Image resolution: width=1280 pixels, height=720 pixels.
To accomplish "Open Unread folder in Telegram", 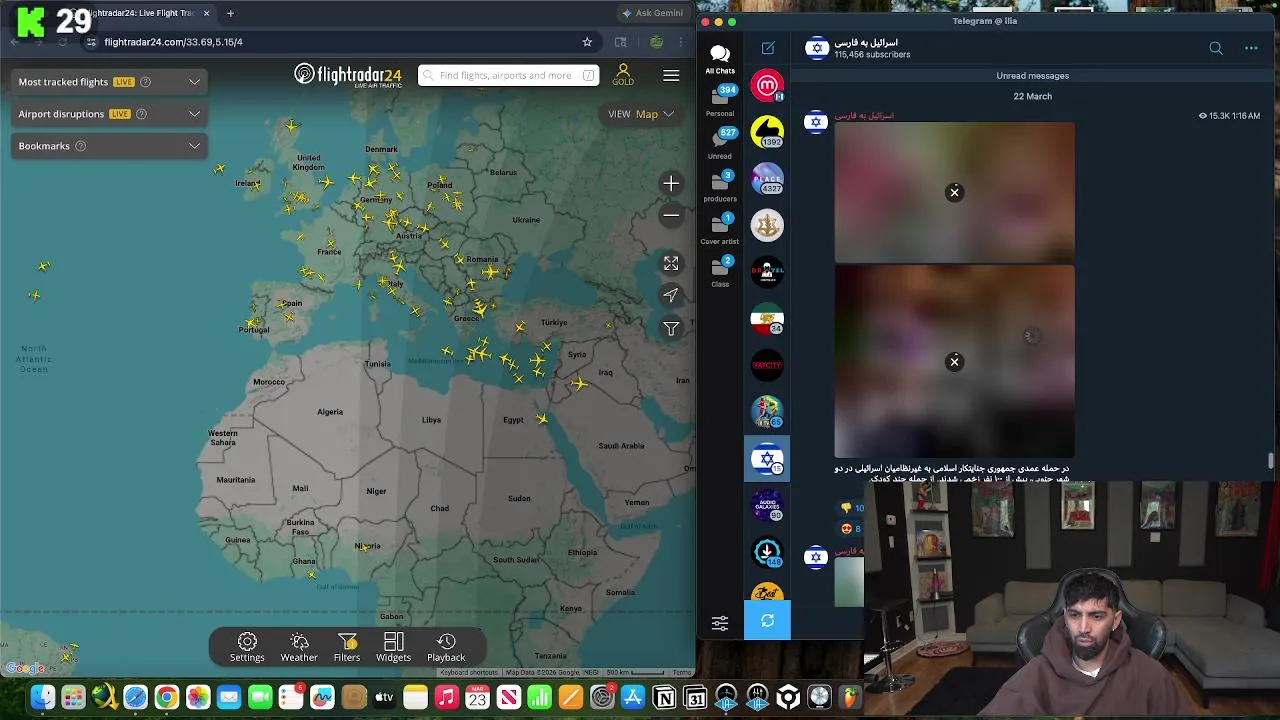I will tap(720, 144).
